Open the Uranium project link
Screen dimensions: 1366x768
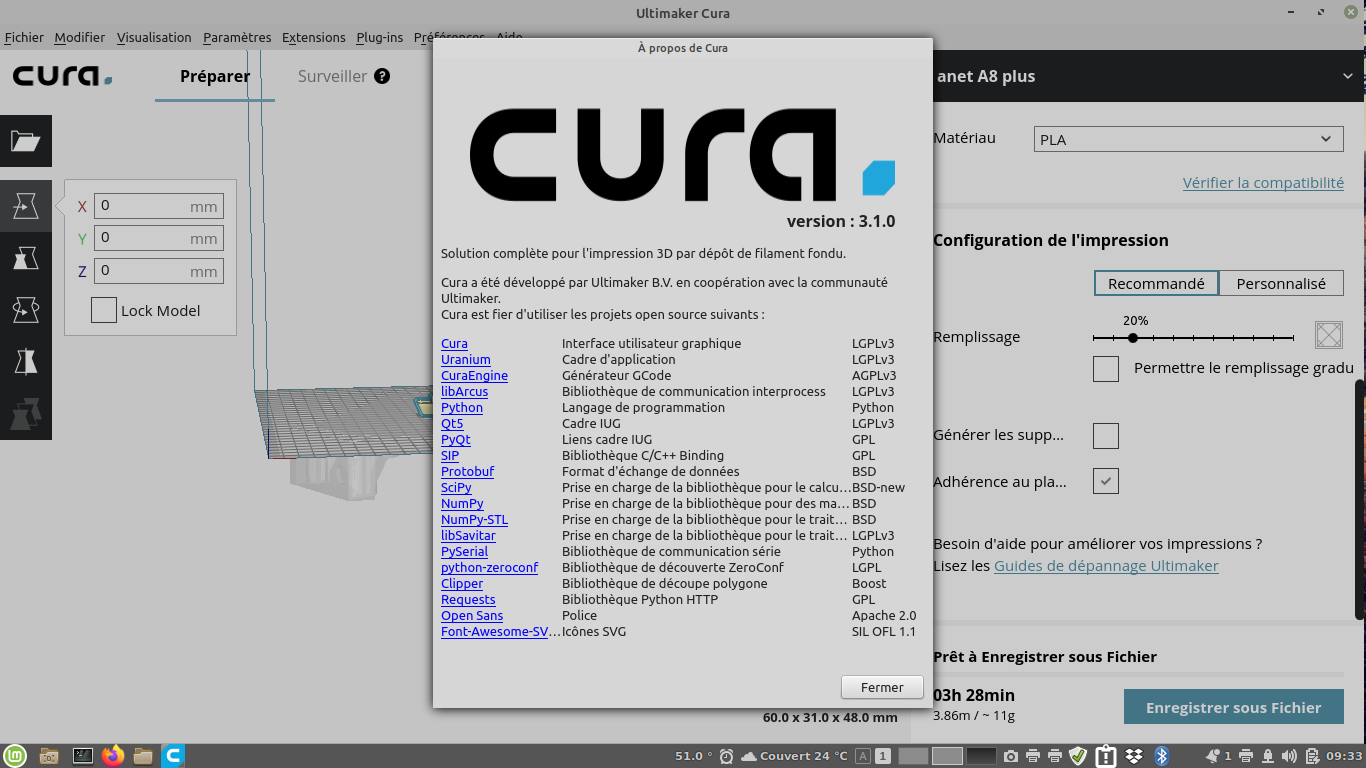[x=466, y=360]
